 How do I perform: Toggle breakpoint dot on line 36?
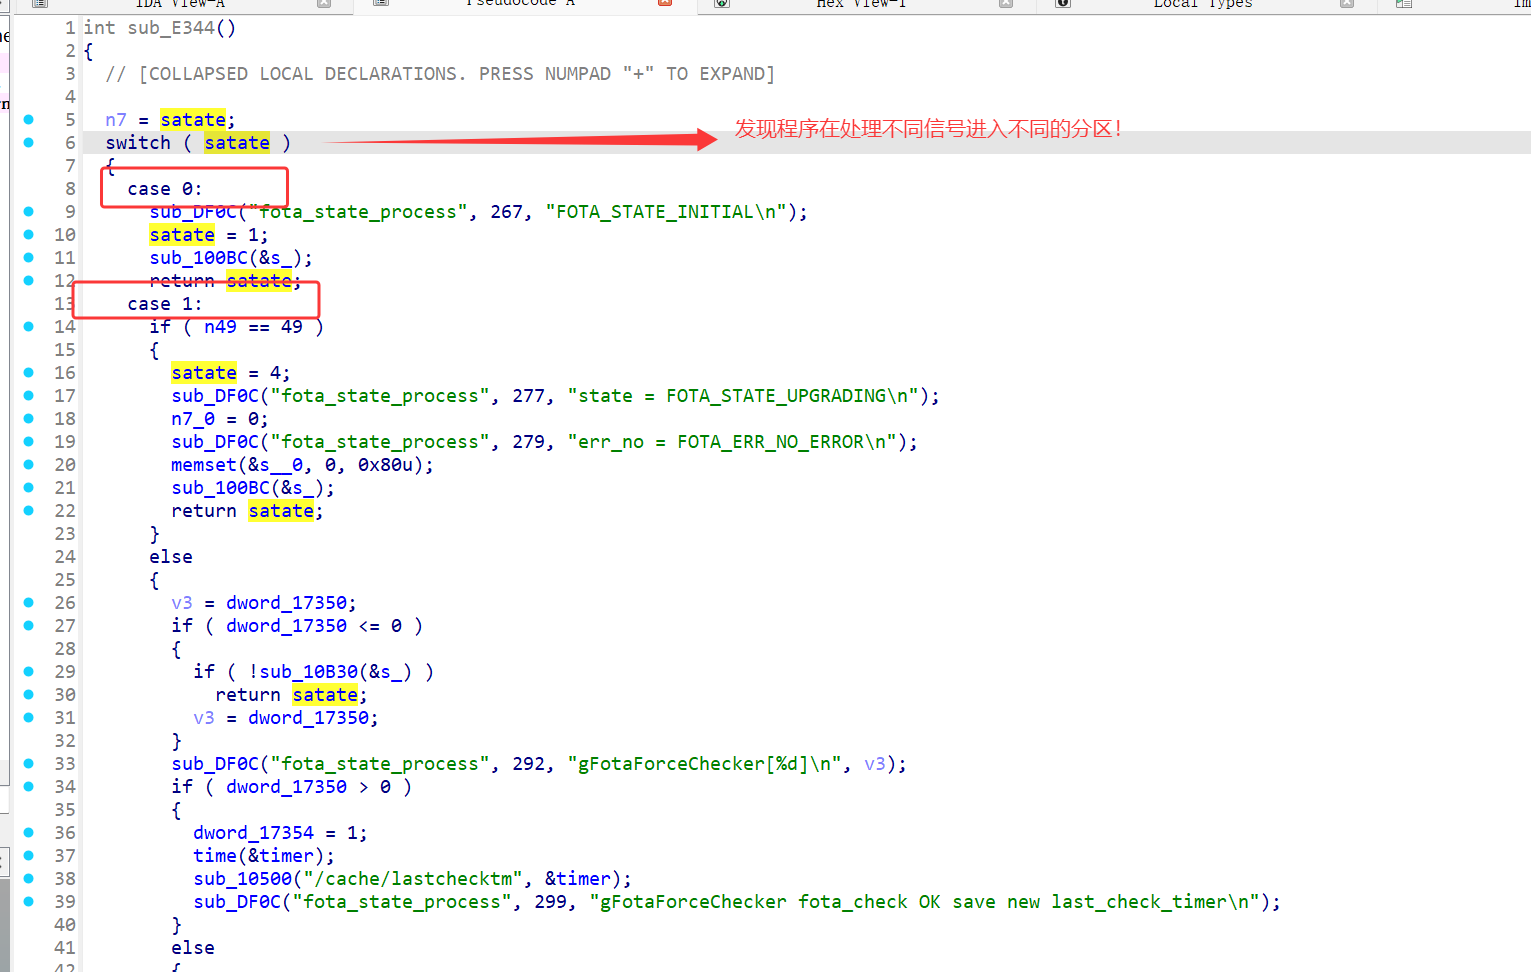pyautogui.click(x=29, y=833)
